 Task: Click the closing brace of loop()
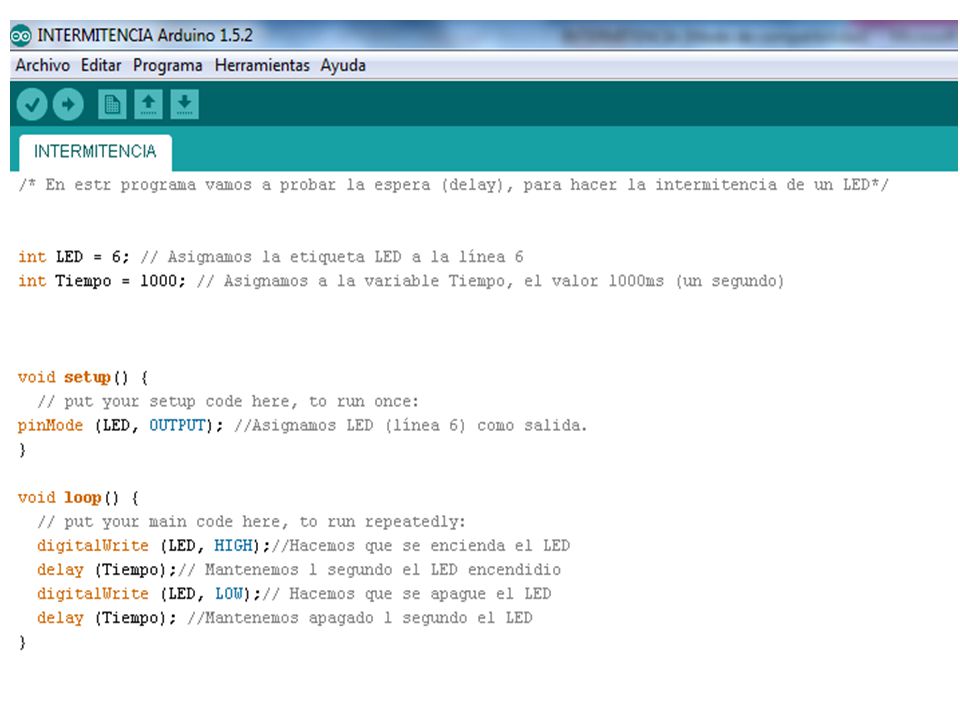coord(22,642)
